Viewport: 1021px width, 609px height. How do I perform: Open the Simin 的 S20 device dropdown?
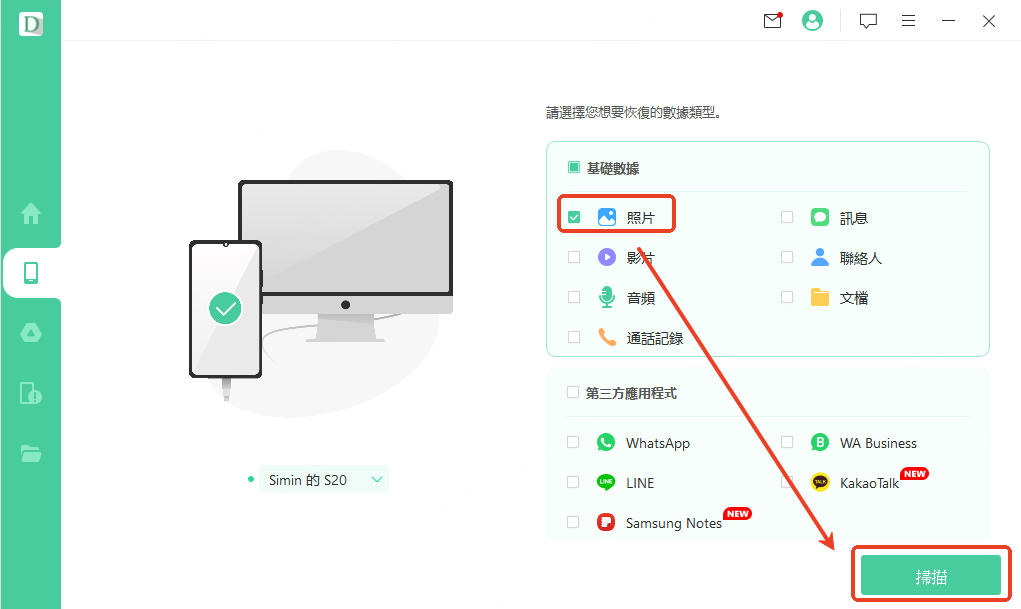pos(324,479)
